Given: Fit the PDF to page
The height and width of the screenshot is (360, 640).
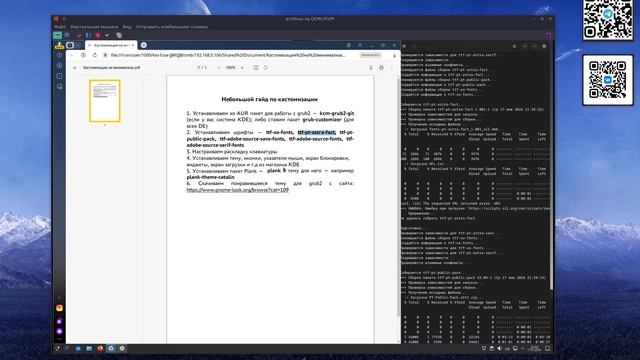Looking at the screenshot, I should 256,68.
